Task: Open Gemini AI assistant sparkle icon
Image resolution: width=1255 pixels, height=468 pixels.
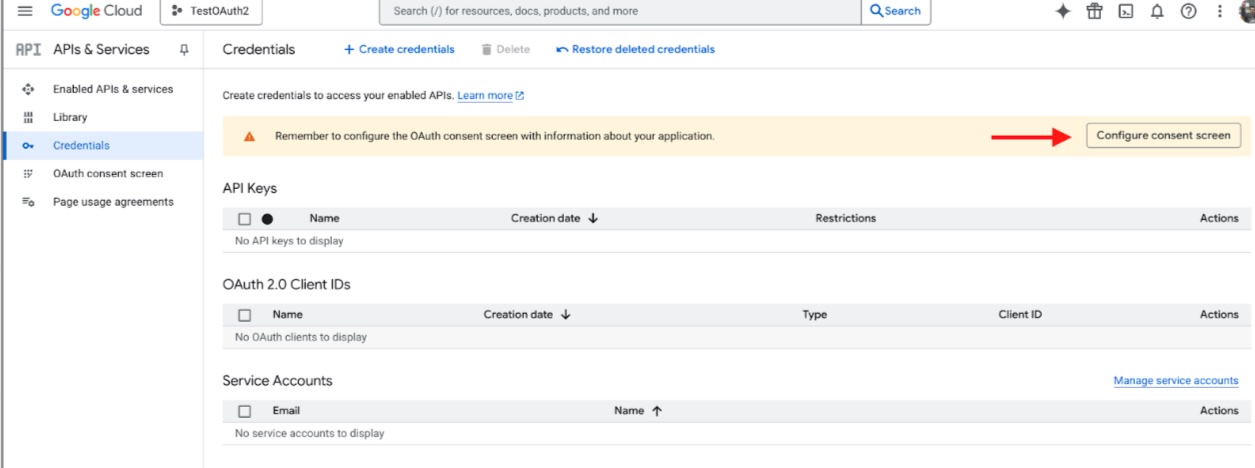Action: point(1062,12)
